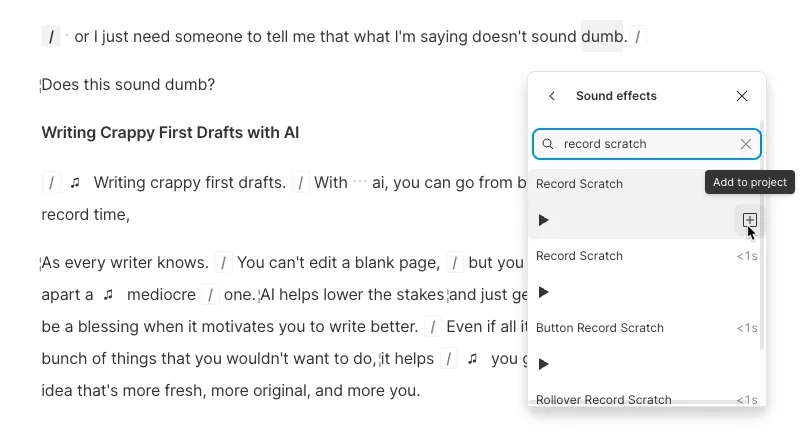Click the gap dots before 'ai, you can'
This screenshot has height=433, width=812.
point(359,182)
